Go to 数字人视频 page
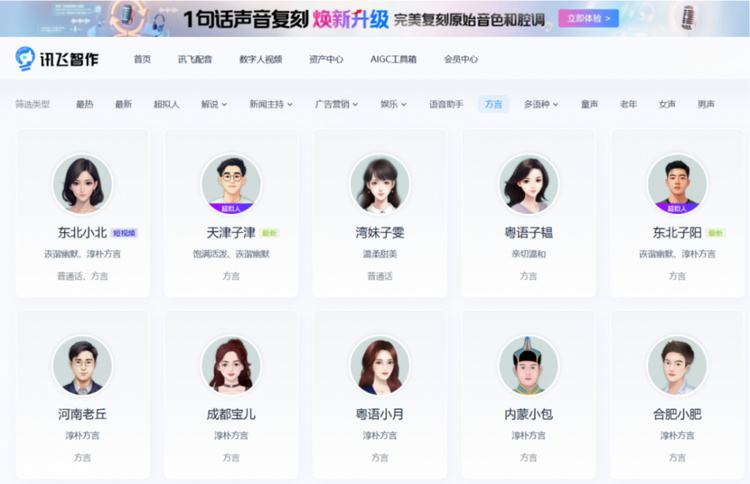This screenshot has width=750, height=484. (x=261, y=59)
